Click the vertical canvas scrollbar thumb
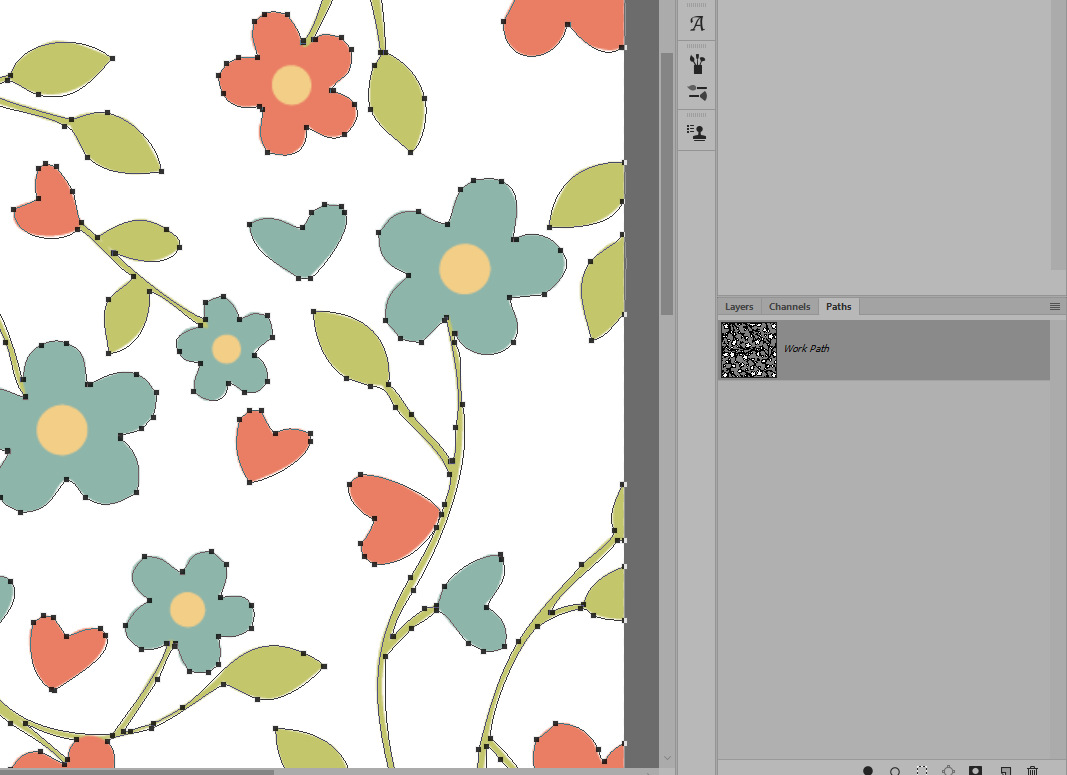 [x=666, y=184]
